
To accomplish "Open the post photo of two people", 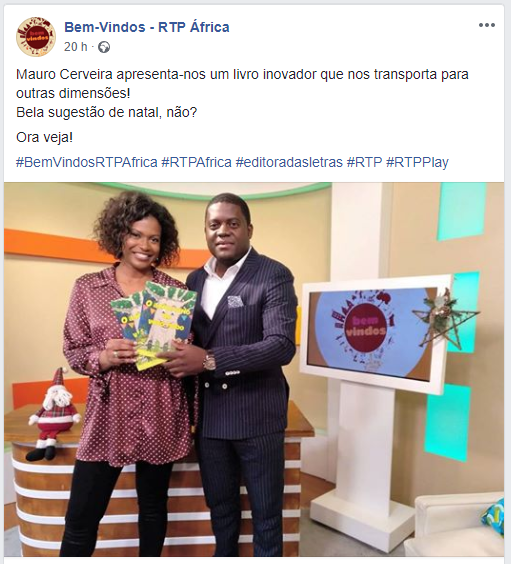I will click(x=254, y=369).
